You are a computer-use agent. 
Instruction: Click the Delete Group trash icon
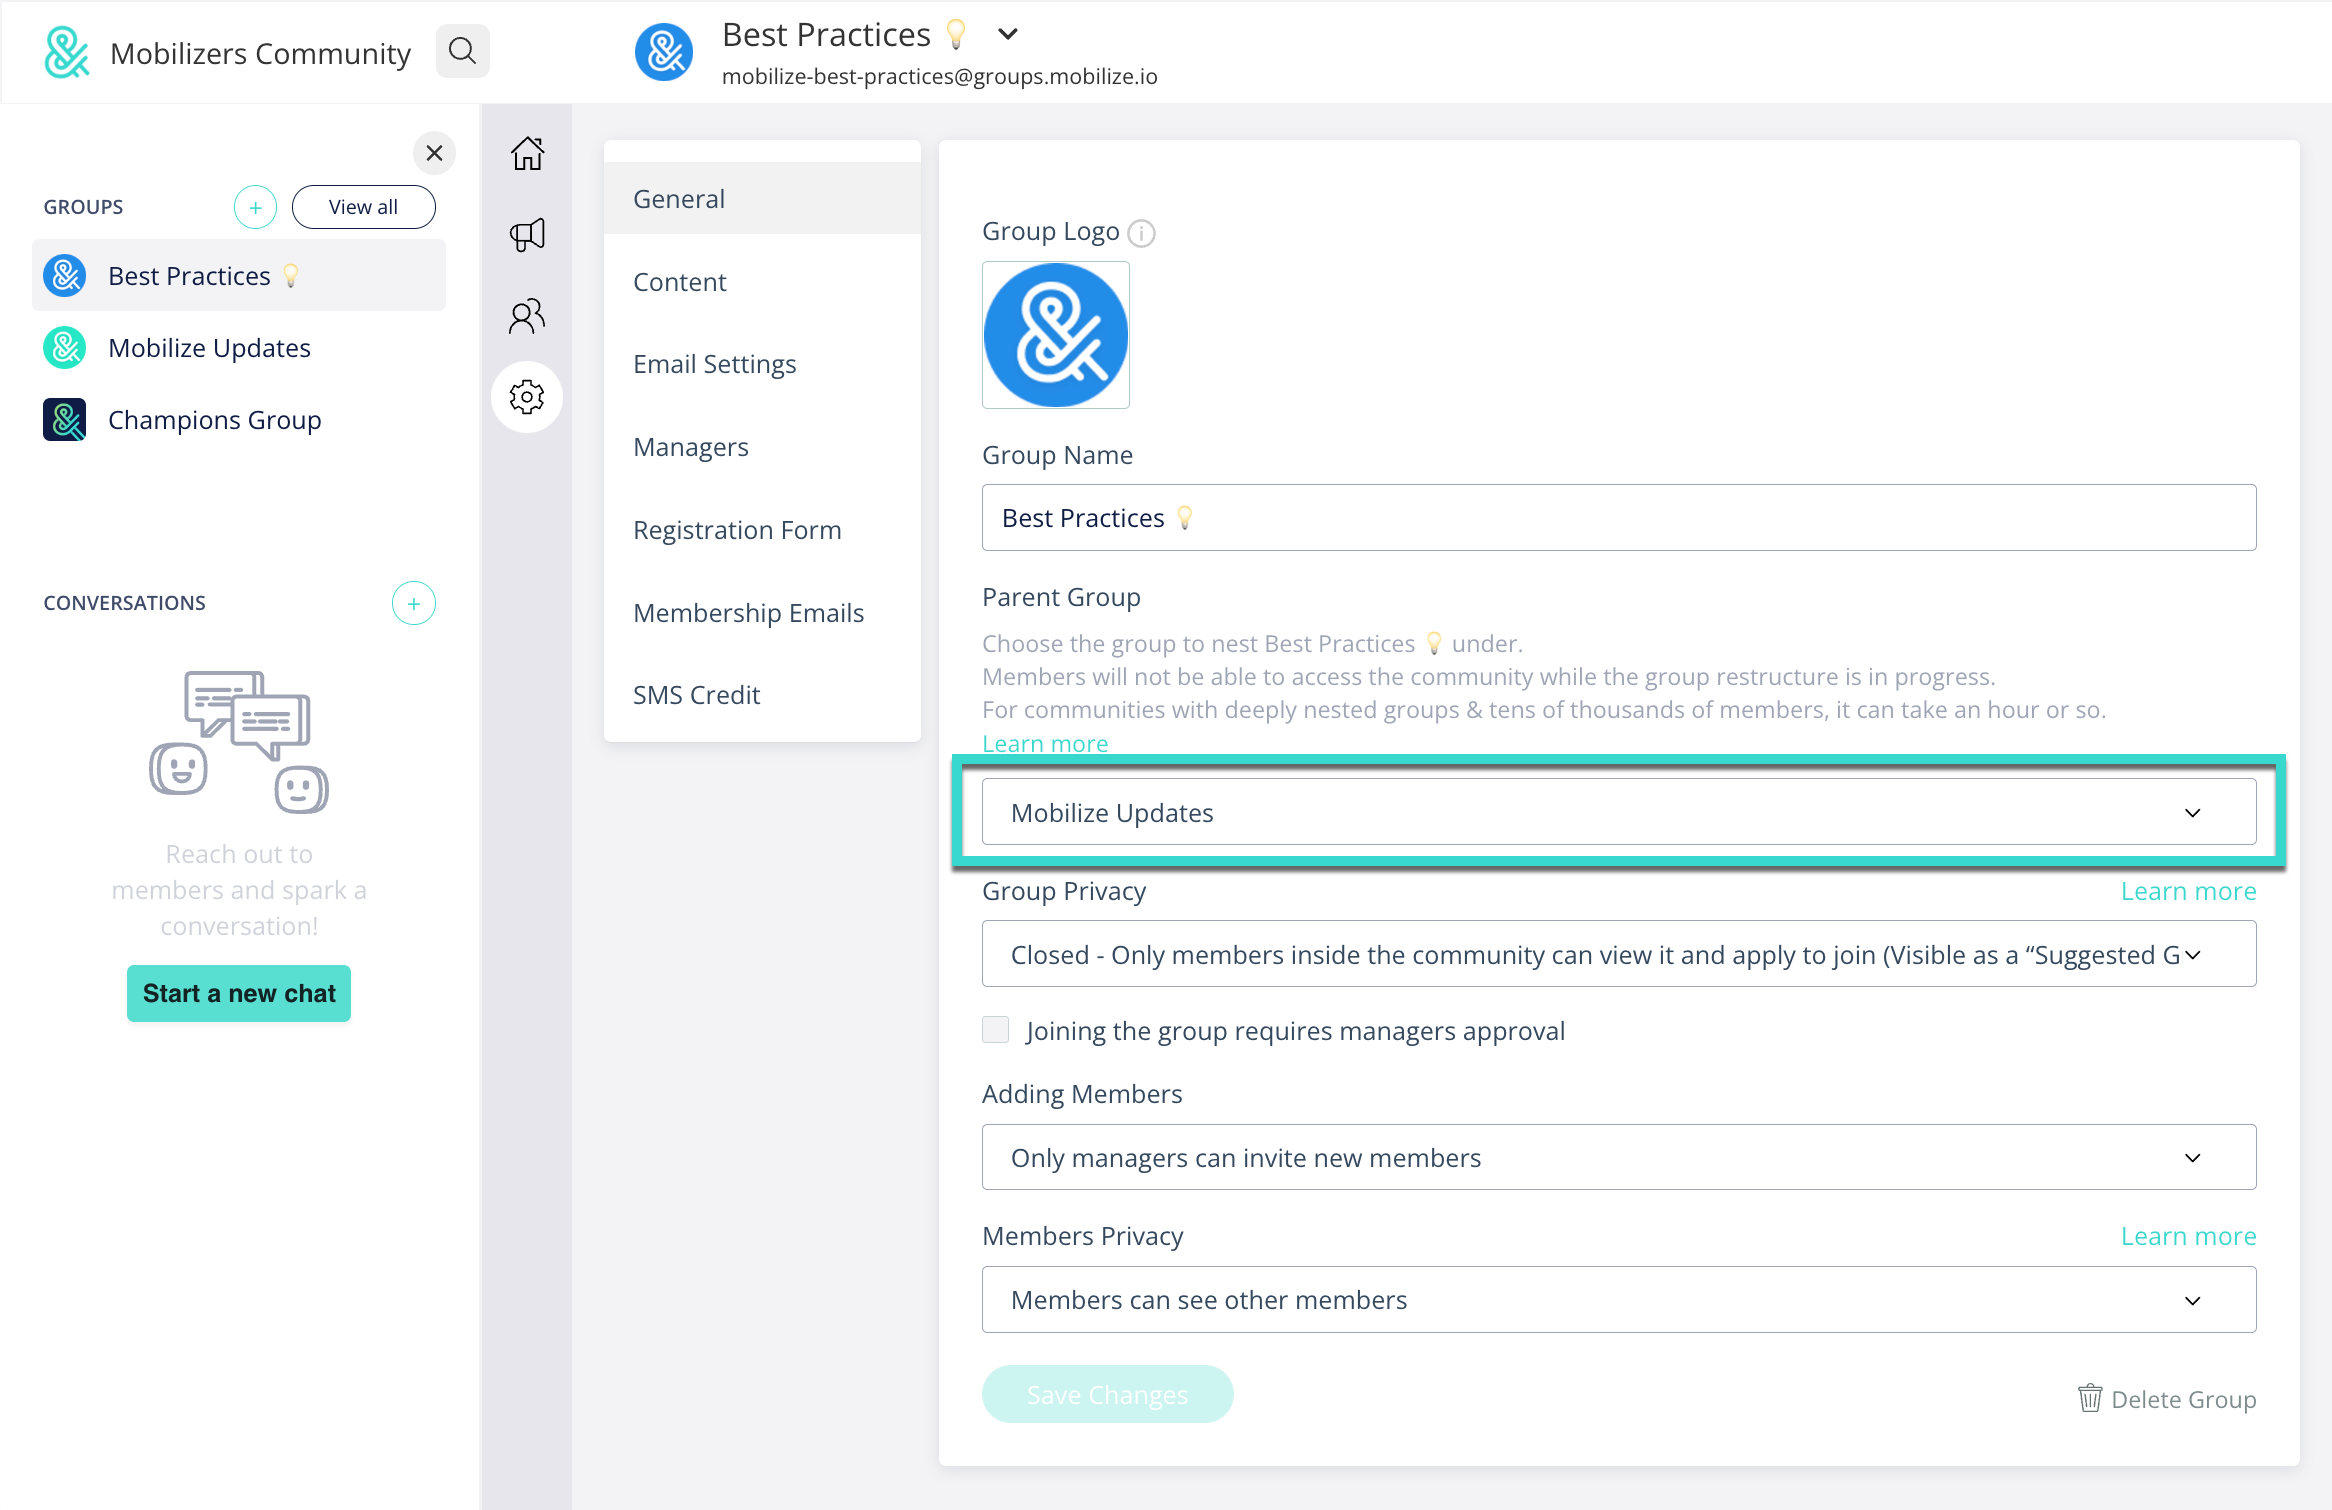[x=2090, y=1398]
